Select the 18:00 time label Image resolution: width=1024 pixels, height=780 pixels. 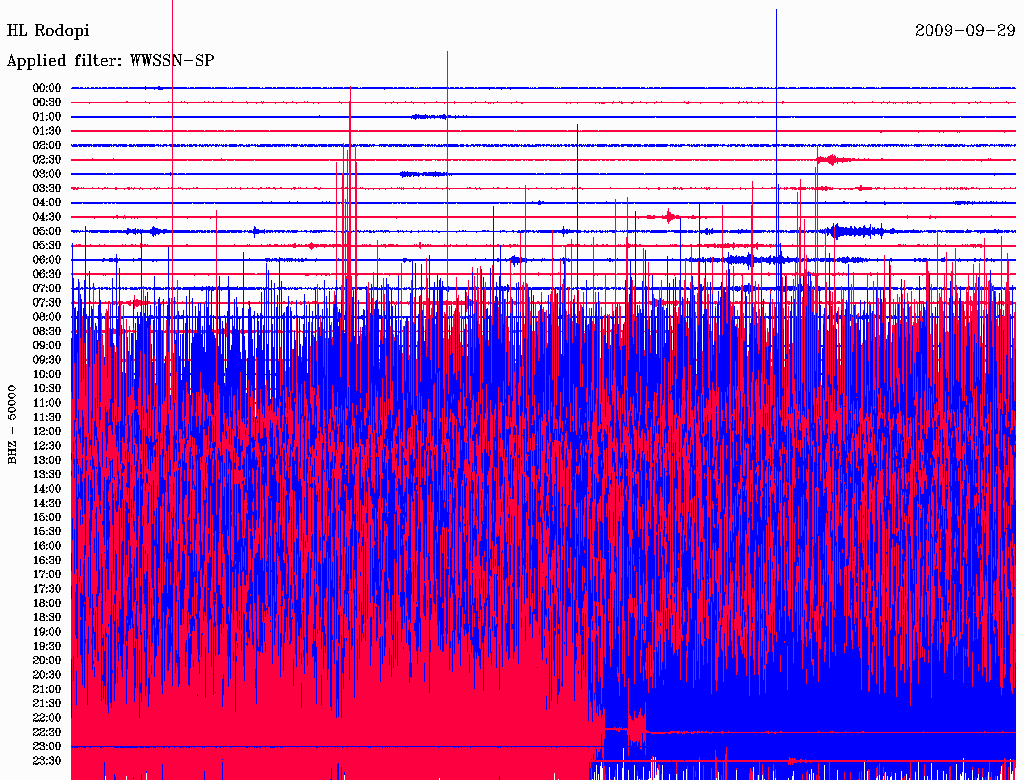pos(47,603)
